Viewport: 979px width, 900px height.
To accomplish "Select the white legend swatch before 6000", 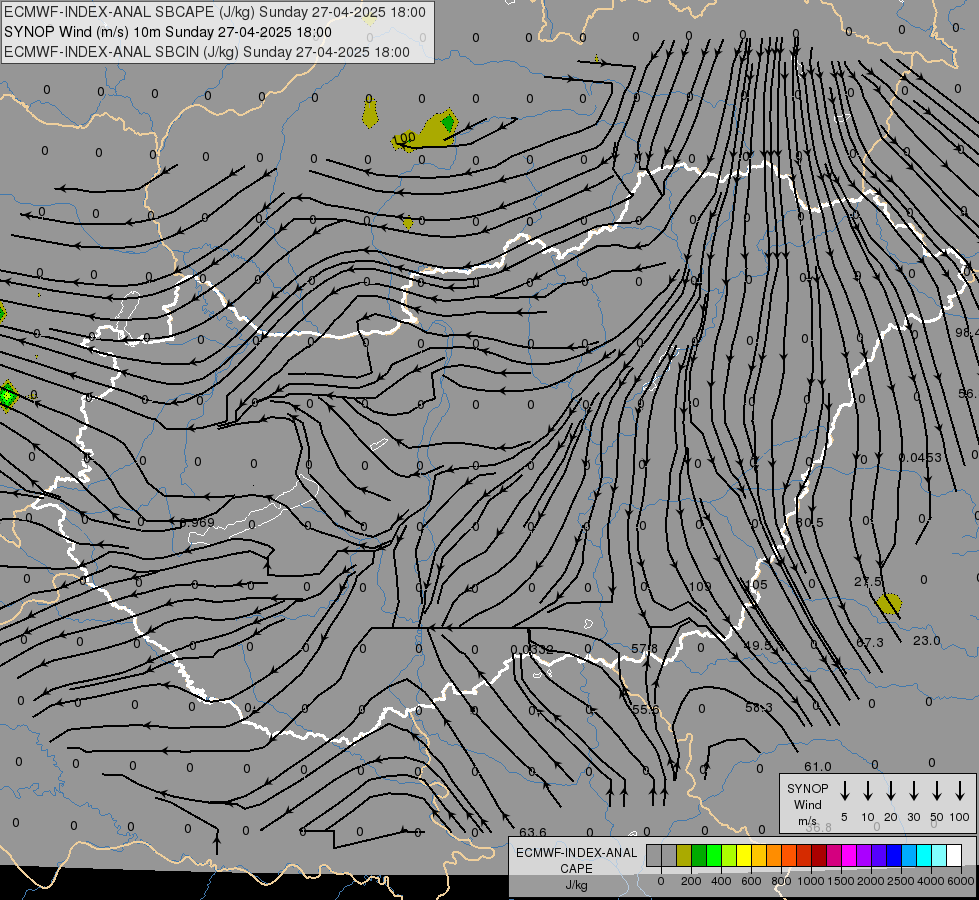I will (x=954, y=855).
